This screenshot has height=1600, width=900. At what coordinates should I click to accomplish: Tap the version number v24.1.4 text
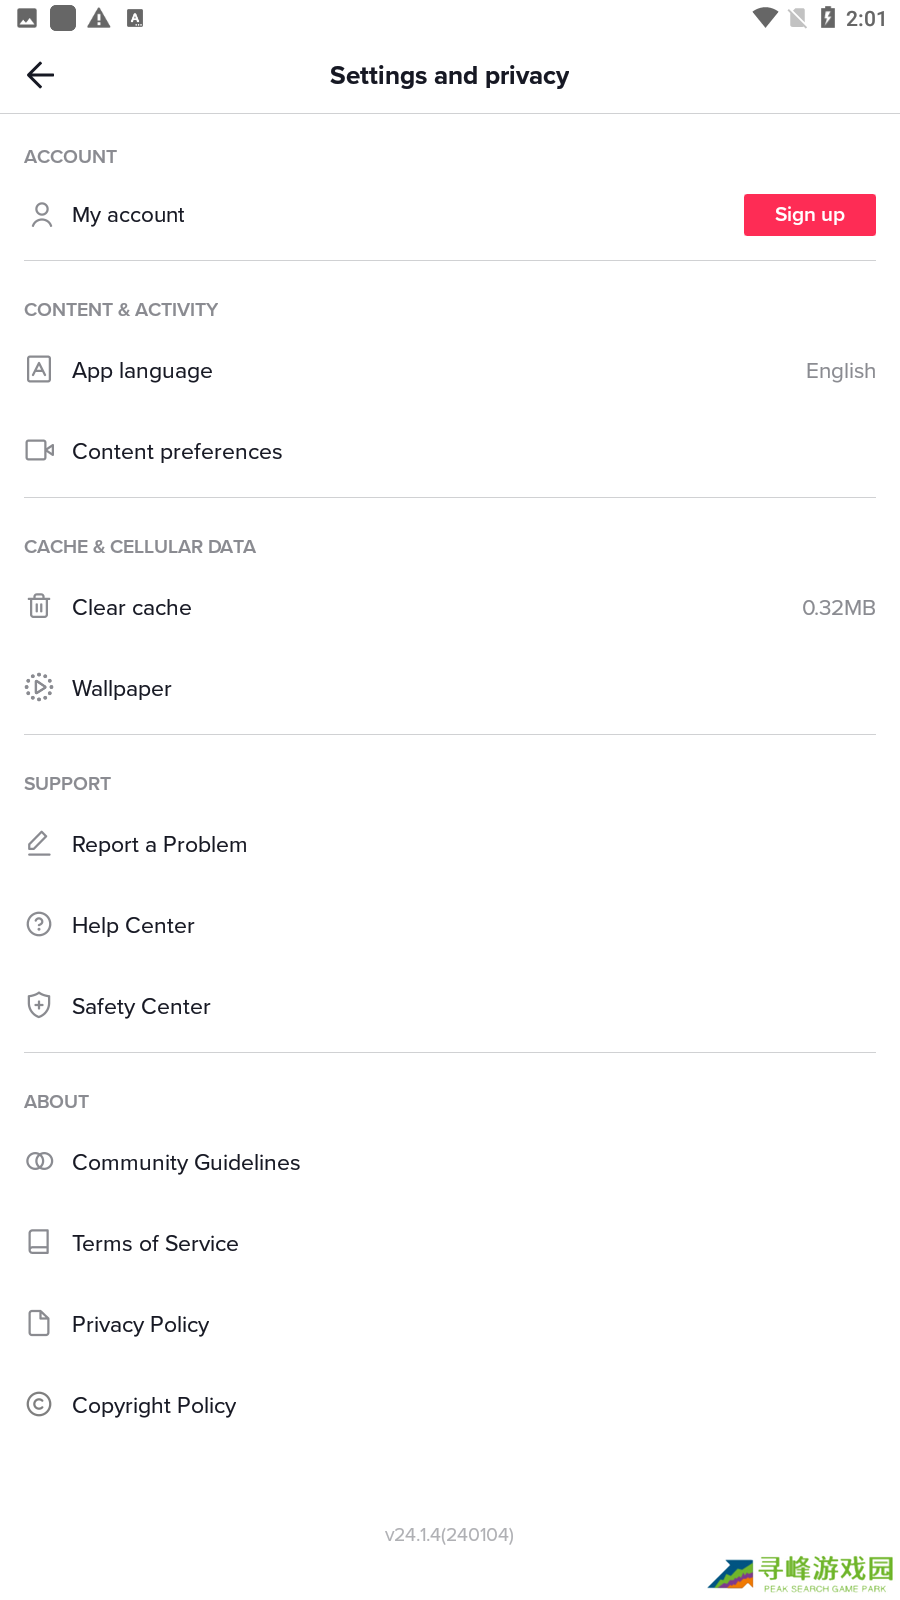click(449, 1534)
